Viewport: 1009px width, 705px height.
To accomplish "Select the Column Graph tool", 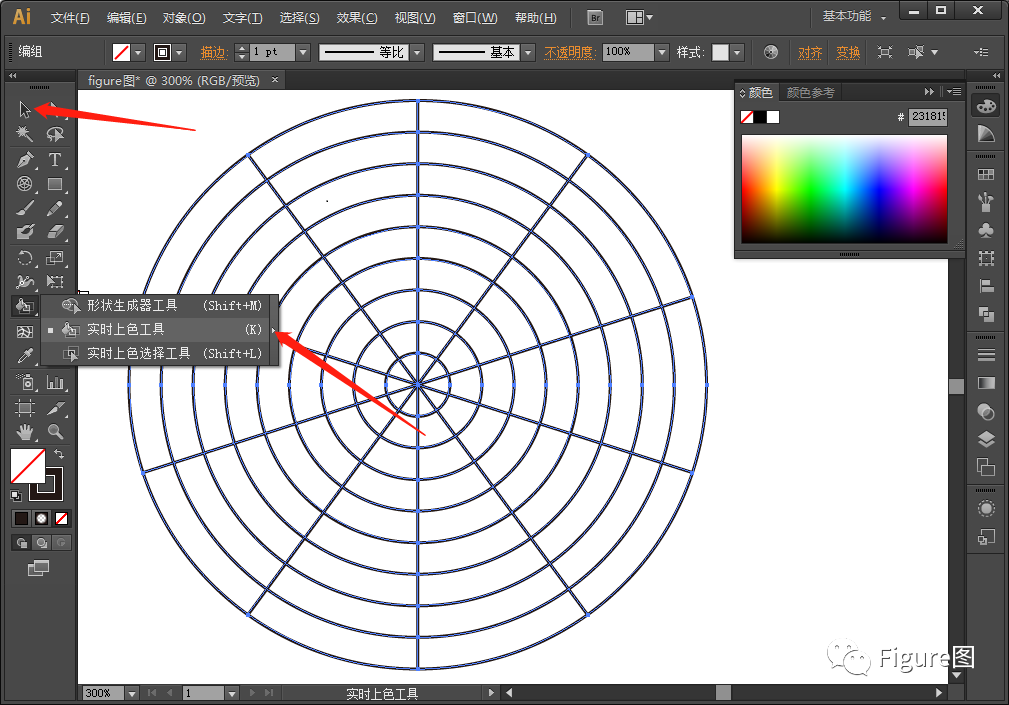I will [x=55, y=383].
